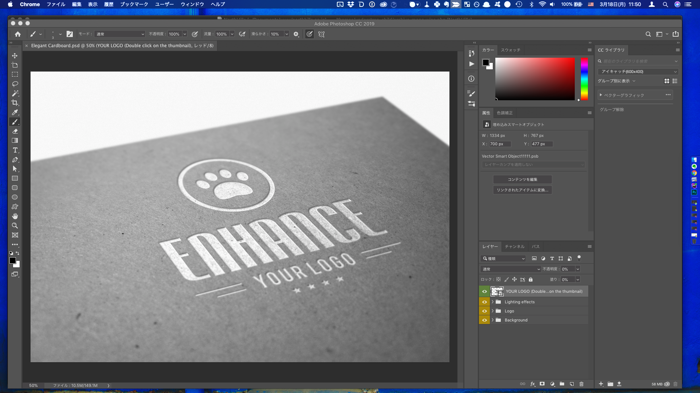Image resolution: width=700 pixels, height=393 pixels.
Task: Click the convert to linked item button
Action: pos(522,190)
